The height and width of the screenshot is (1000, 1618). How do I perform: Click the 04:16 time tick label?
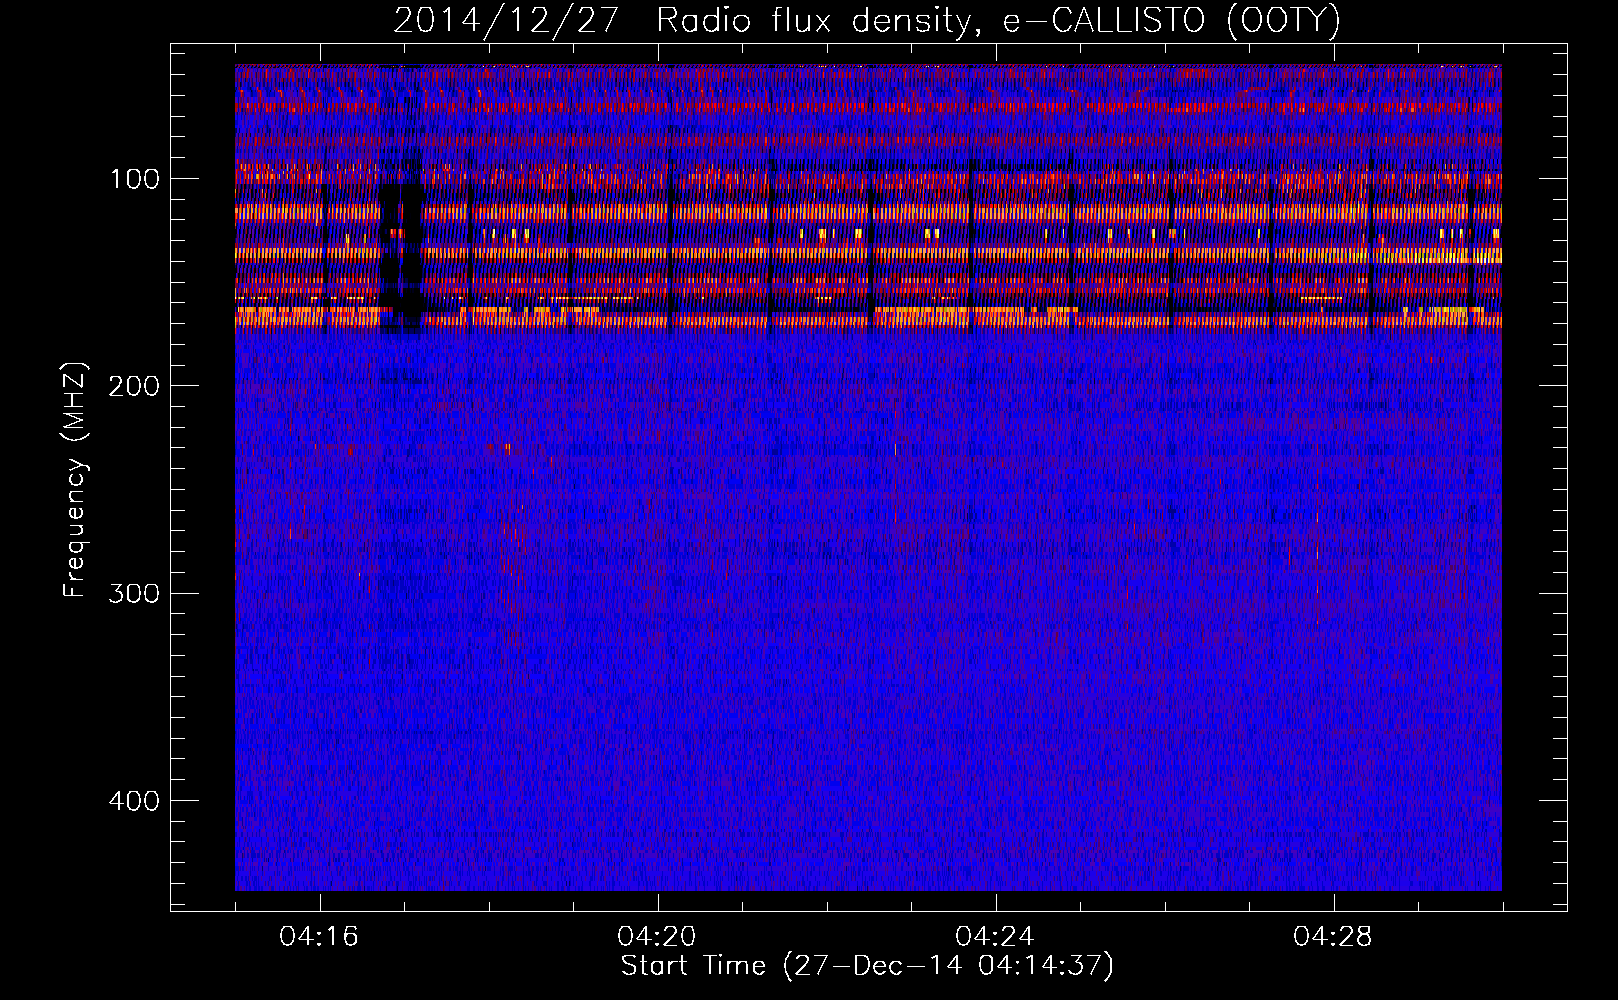[x=320, y=937]
